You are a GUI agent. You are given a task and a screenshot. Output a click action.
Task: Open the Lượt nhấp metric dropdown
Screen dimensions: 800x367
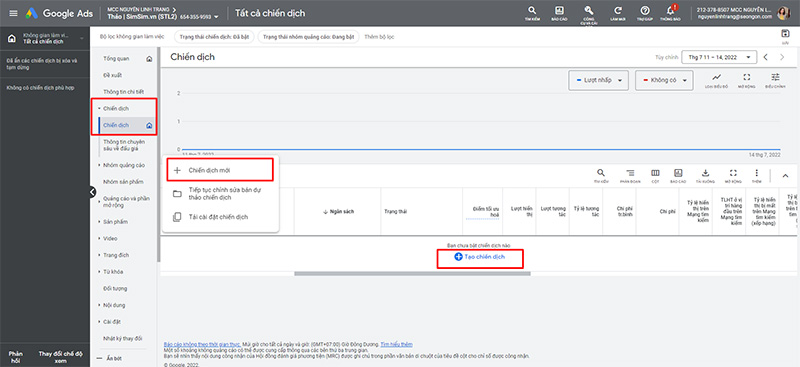[598, 81]
